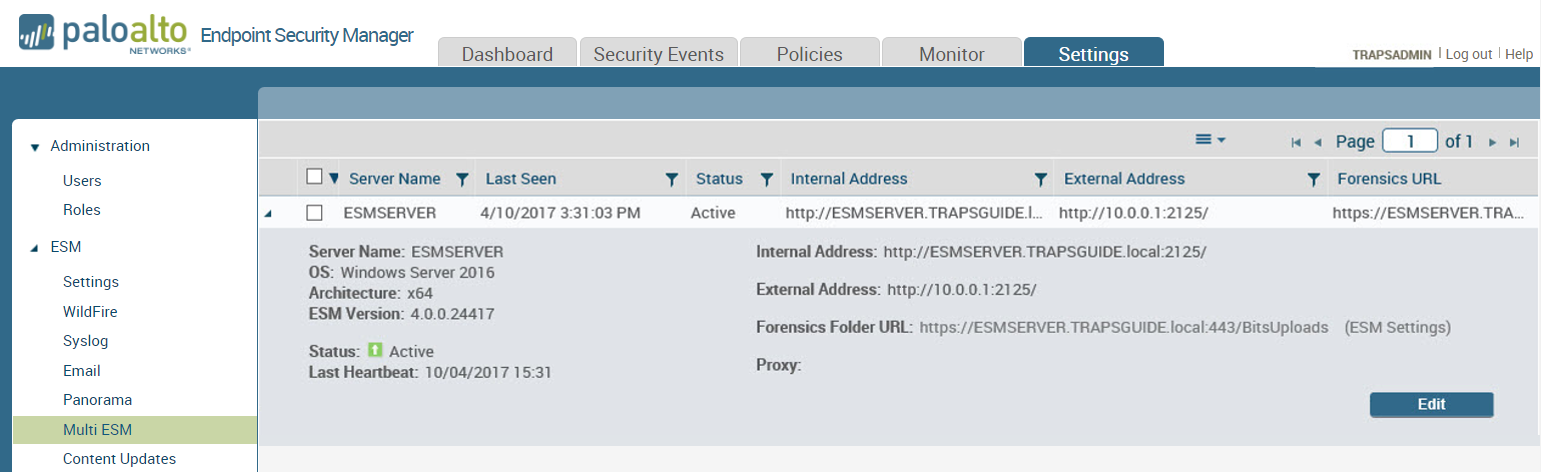
Task: Open the Status column filter
Action: pos(767,179)
